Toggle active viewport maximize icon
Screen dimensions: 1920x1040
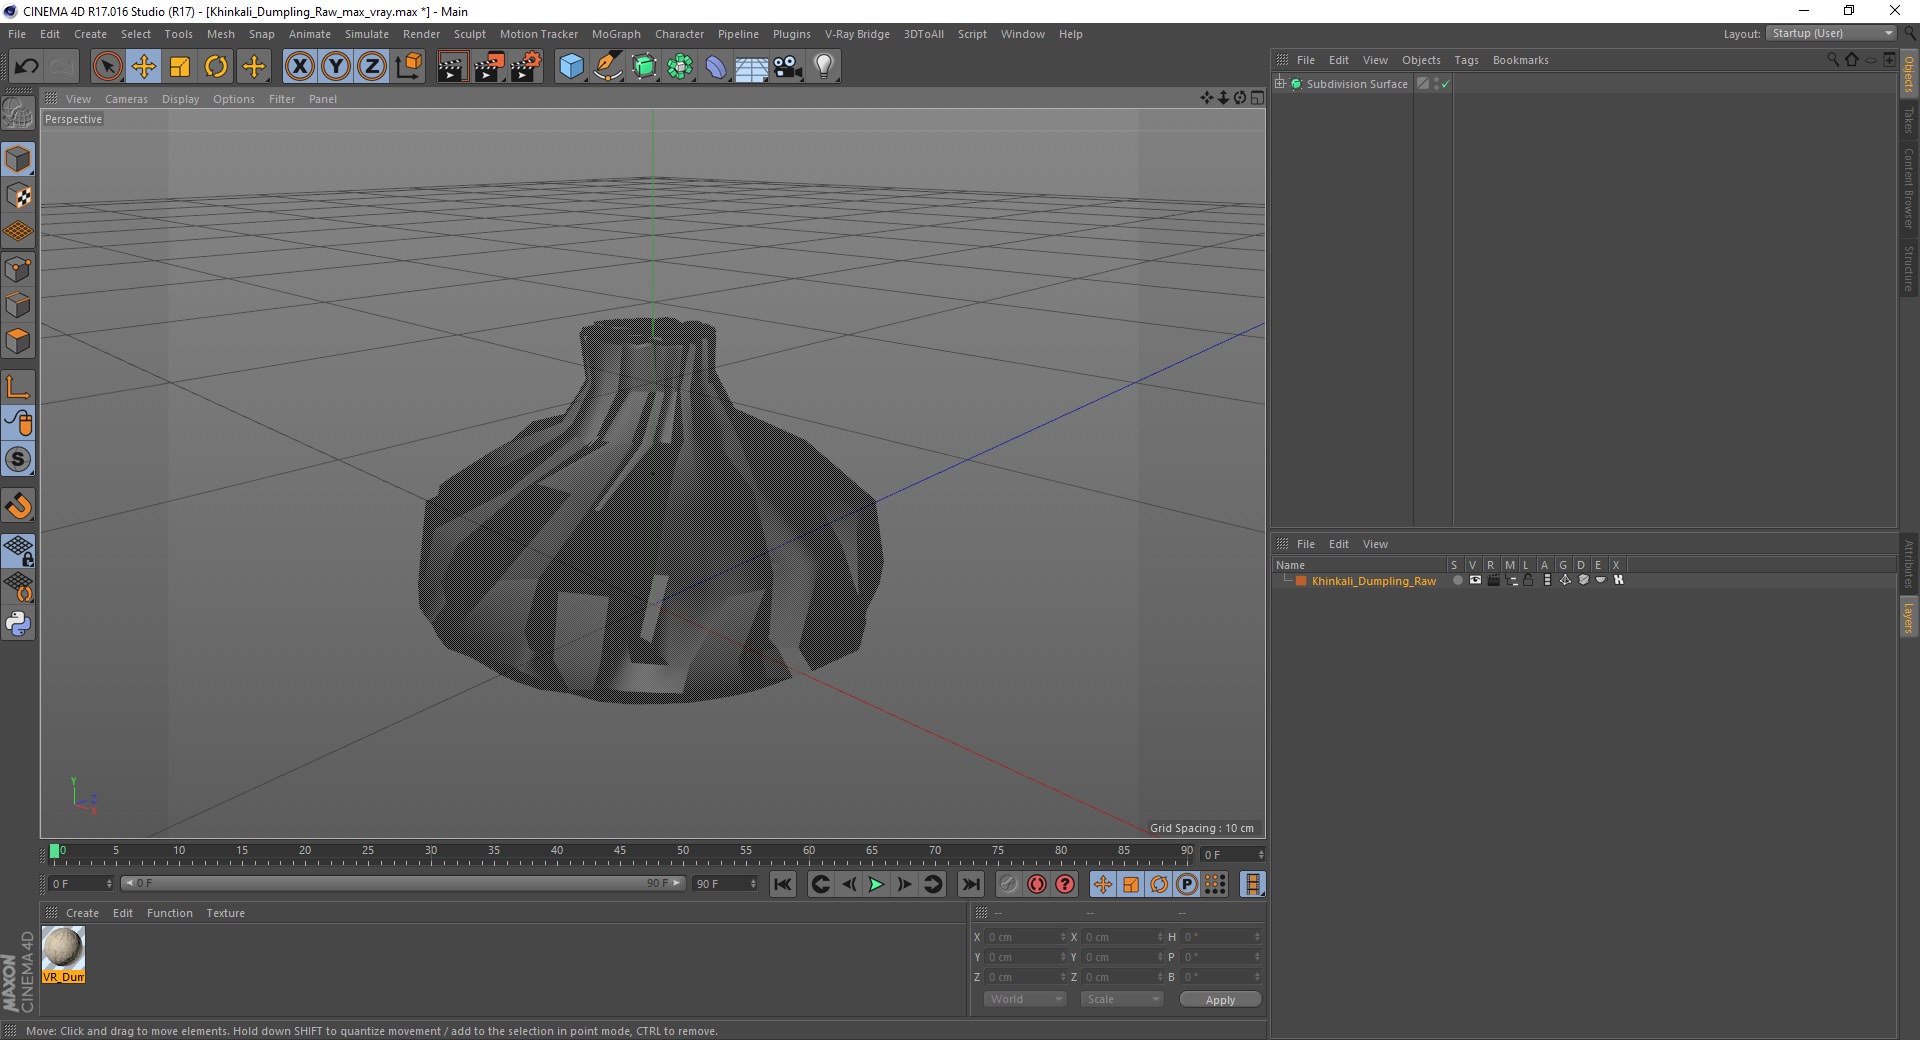1257,98
